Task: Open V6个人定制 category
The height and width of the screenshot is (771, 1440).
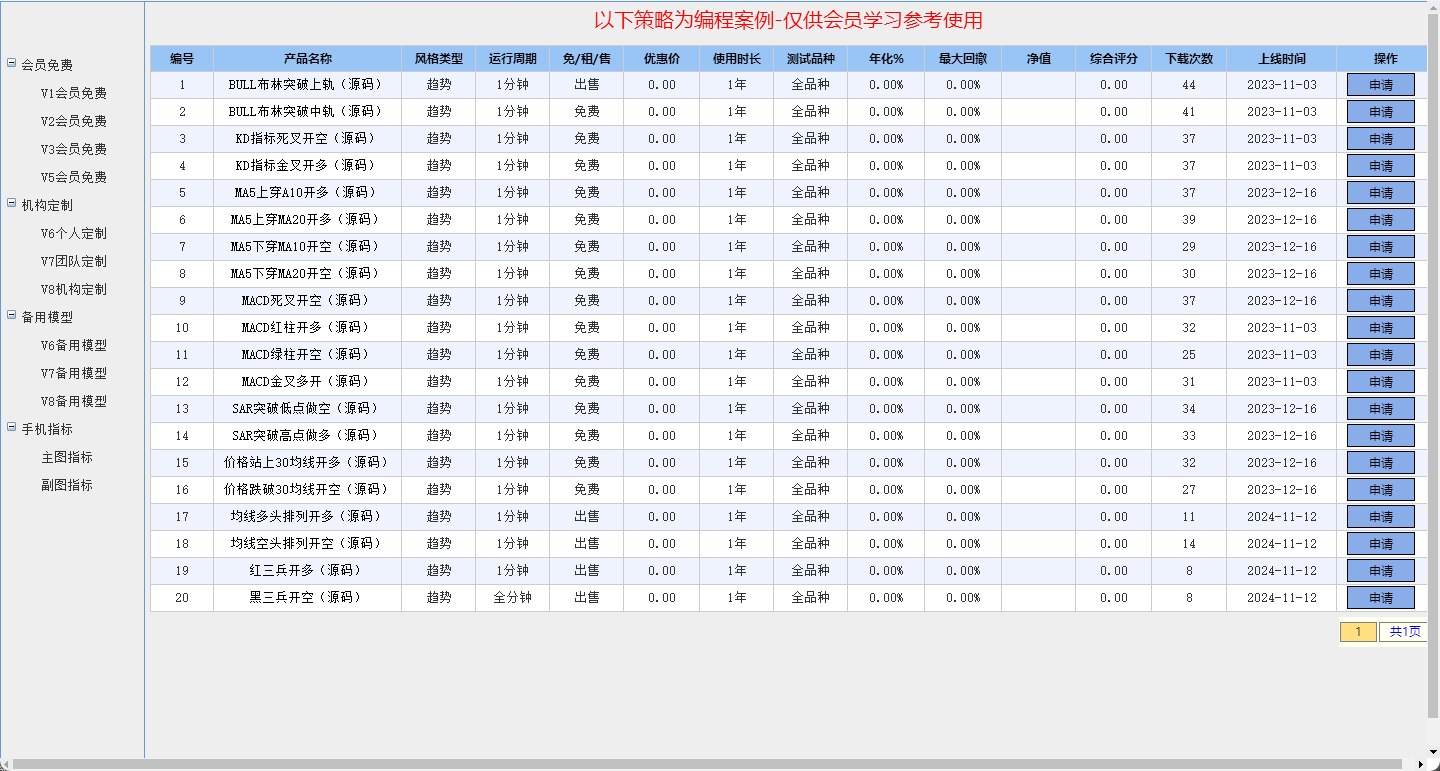Action: [74, 233]
